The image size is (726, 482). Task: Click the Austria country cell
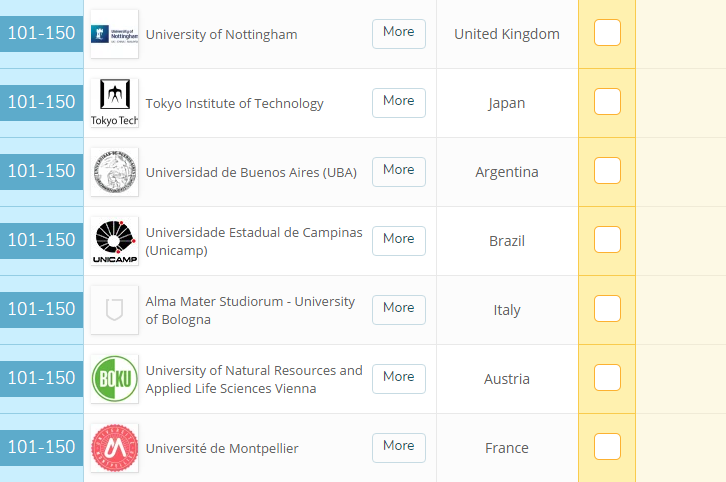[x=506, y=379]
